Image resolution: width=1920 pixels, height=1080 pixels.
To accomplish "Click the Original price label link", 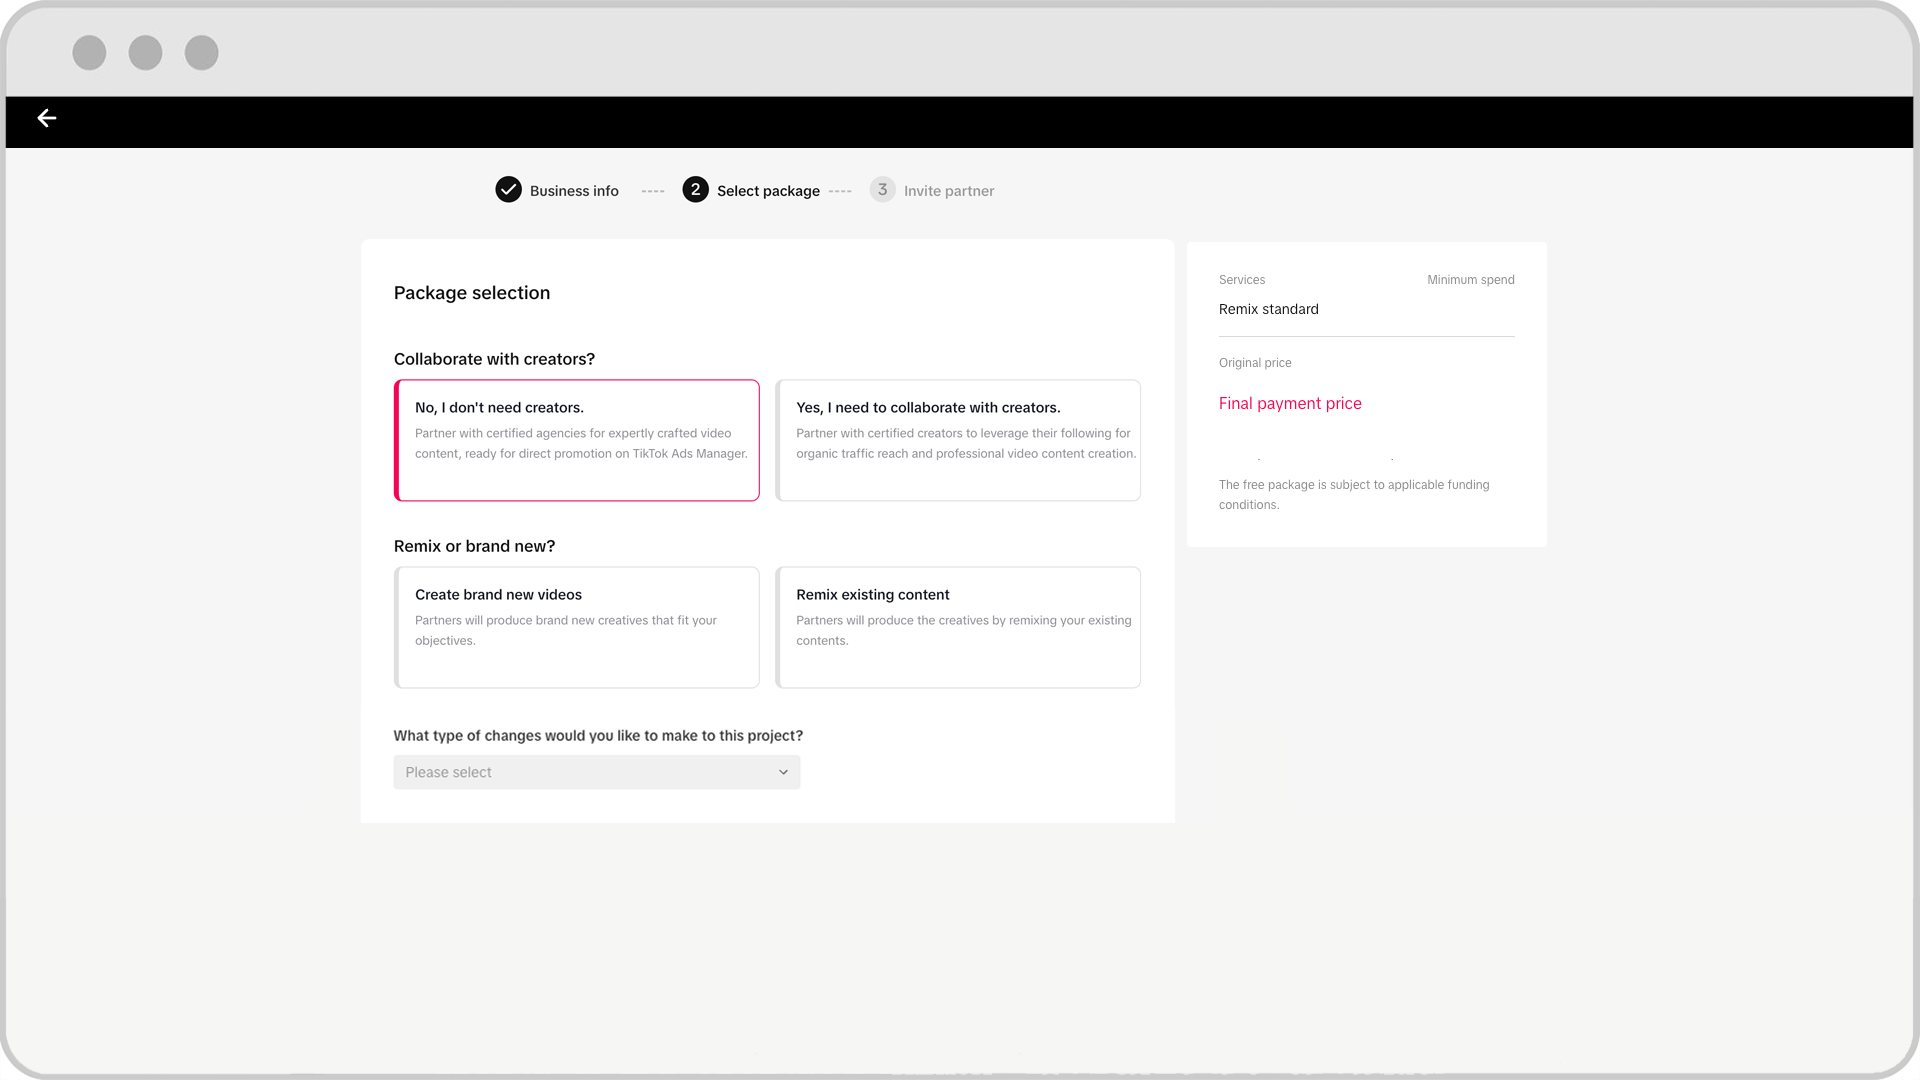I will point(1254,363).
